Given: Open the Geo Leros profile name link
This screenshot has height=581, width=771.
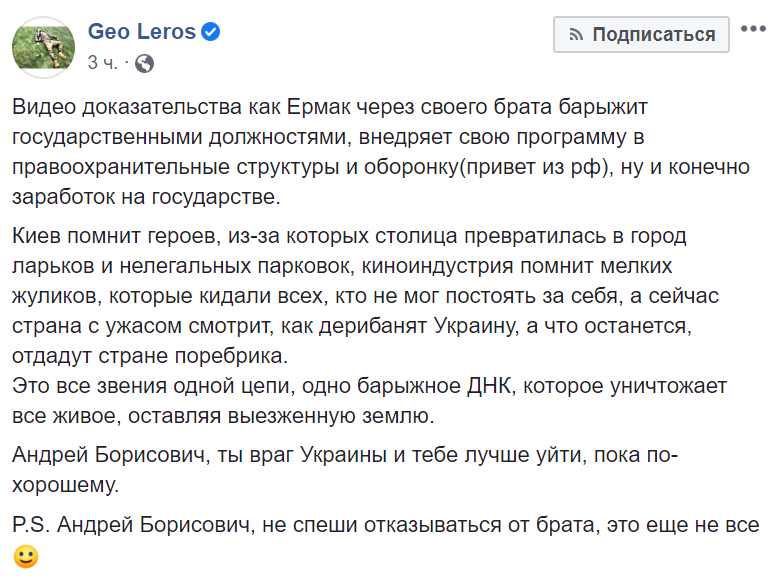Looking at the screenshot, I should coord(142,31).
